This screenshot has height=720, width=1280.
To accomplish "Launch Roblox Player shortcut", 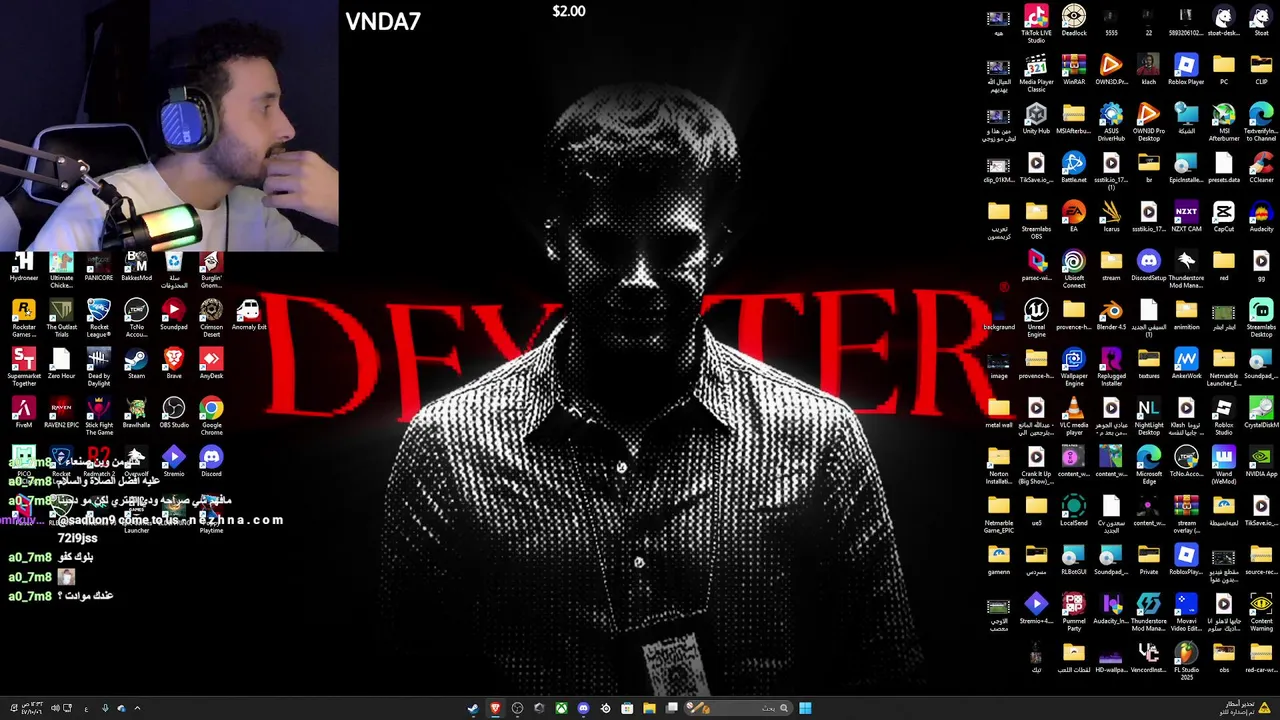I will pos(1186,70).
